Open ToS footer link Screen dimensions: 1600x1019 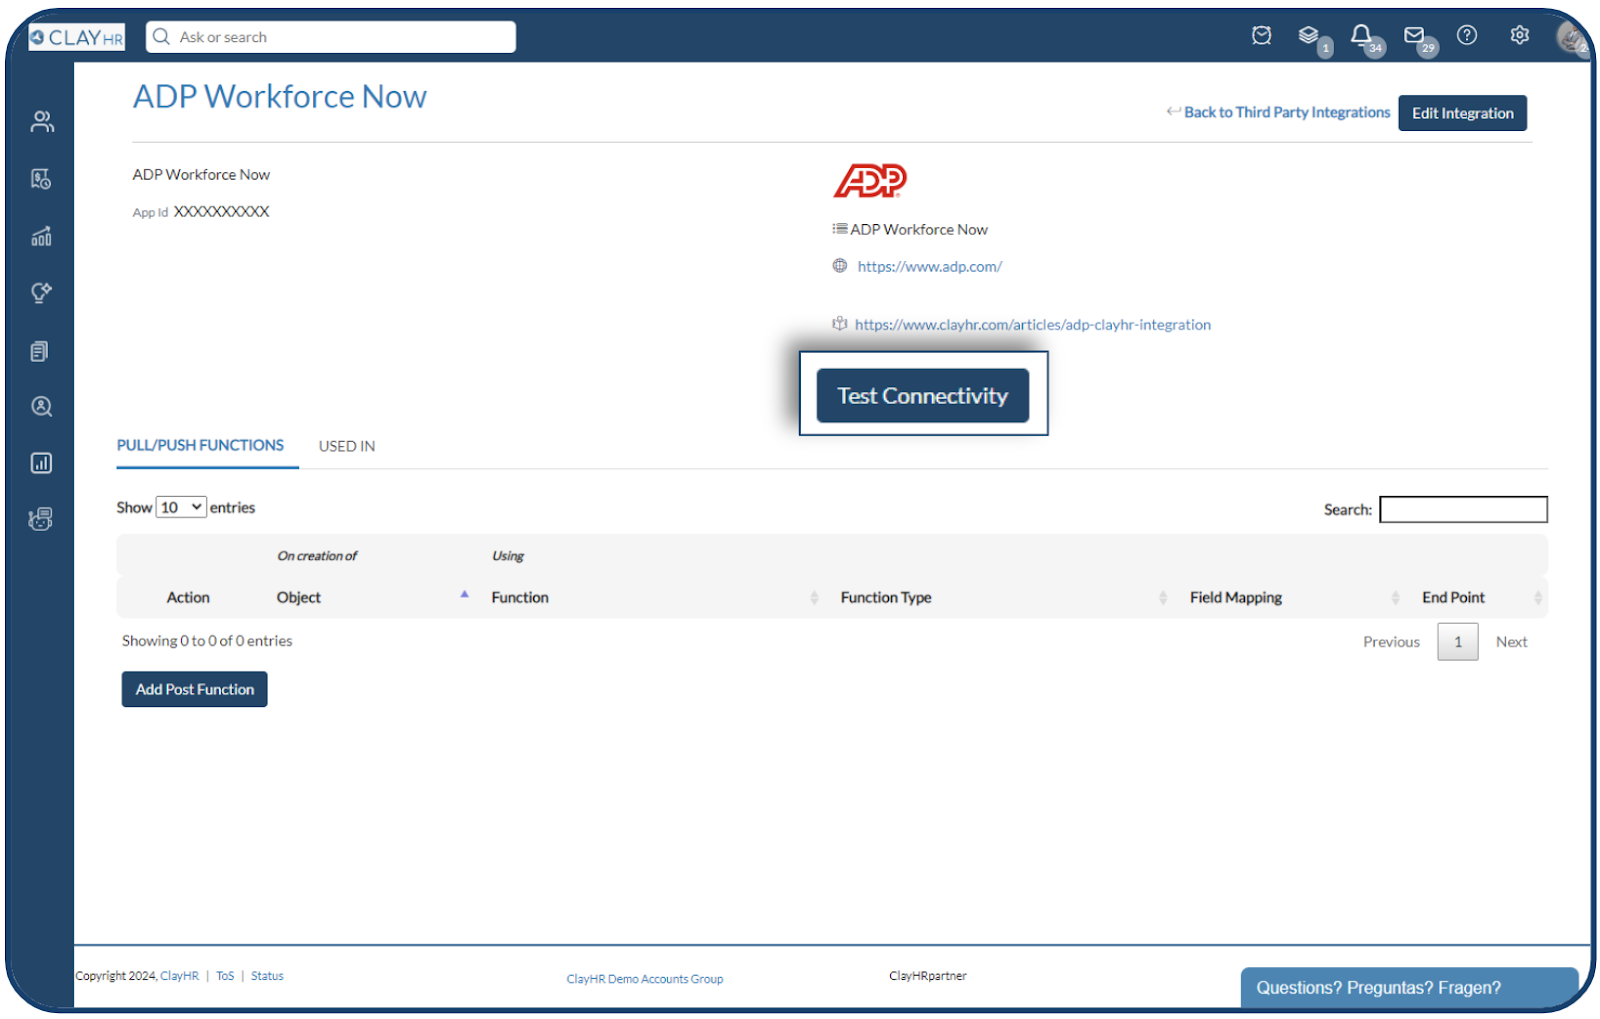(225, 976)
